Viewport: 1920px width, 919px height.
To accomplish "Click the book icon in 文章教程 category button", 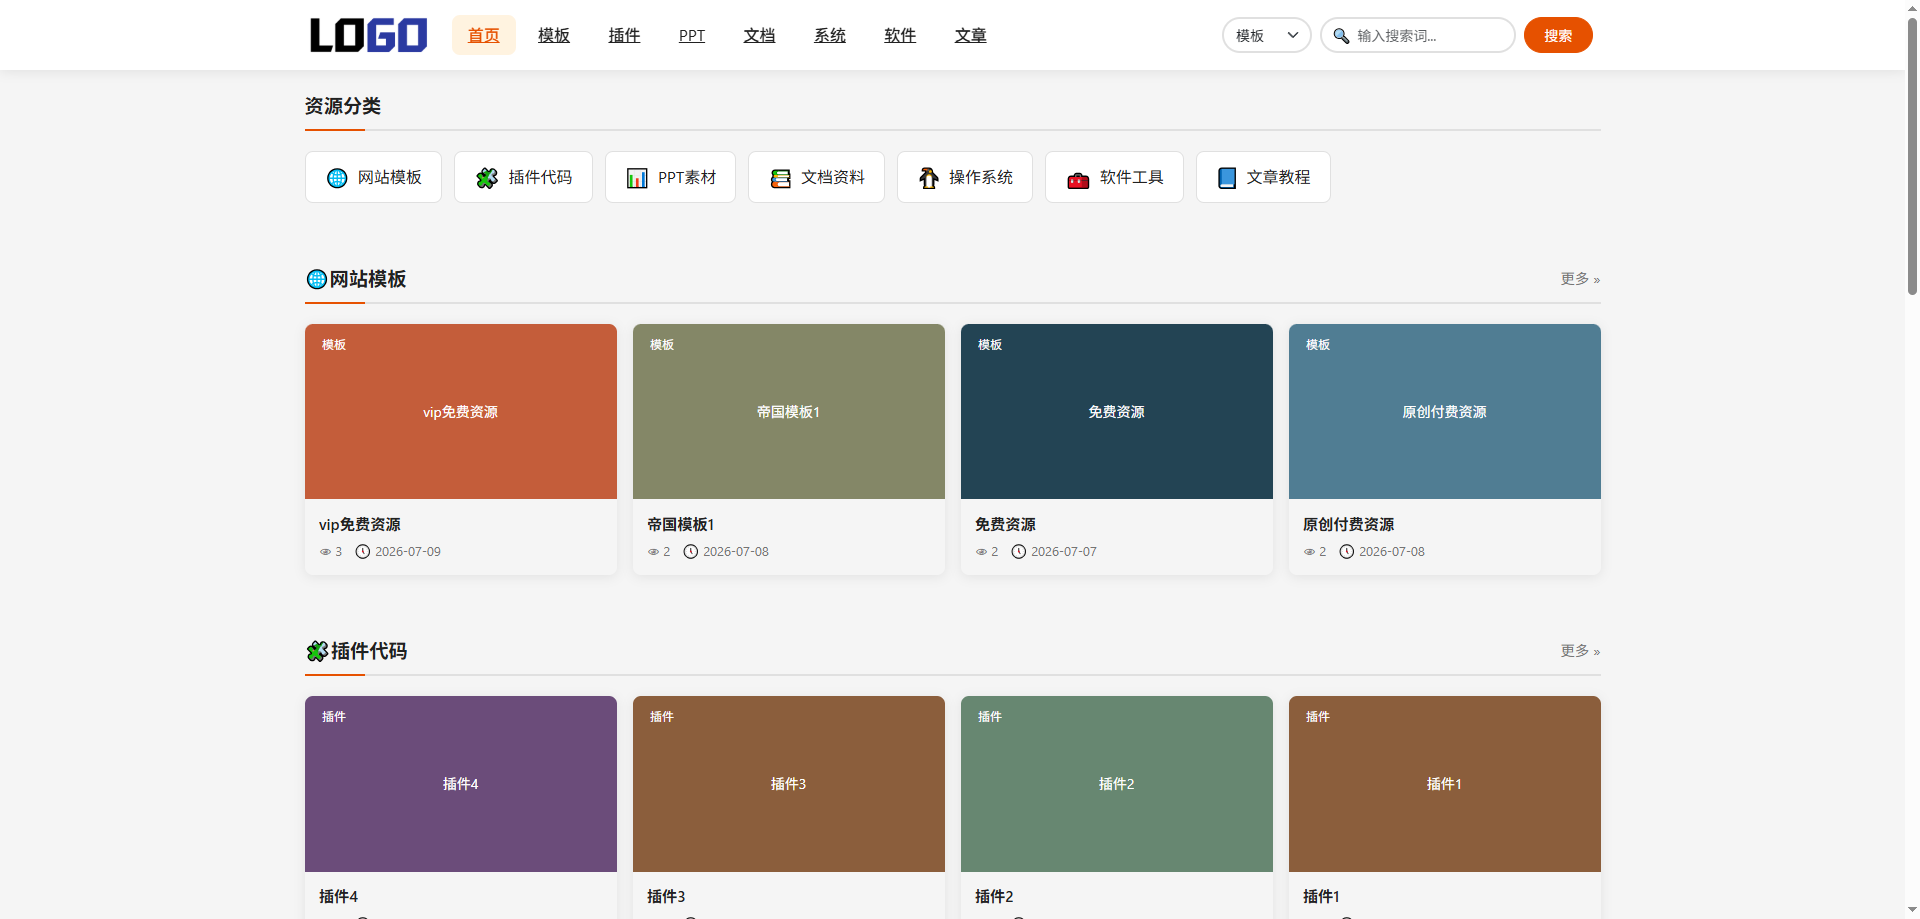I will tap(1227, 178).
